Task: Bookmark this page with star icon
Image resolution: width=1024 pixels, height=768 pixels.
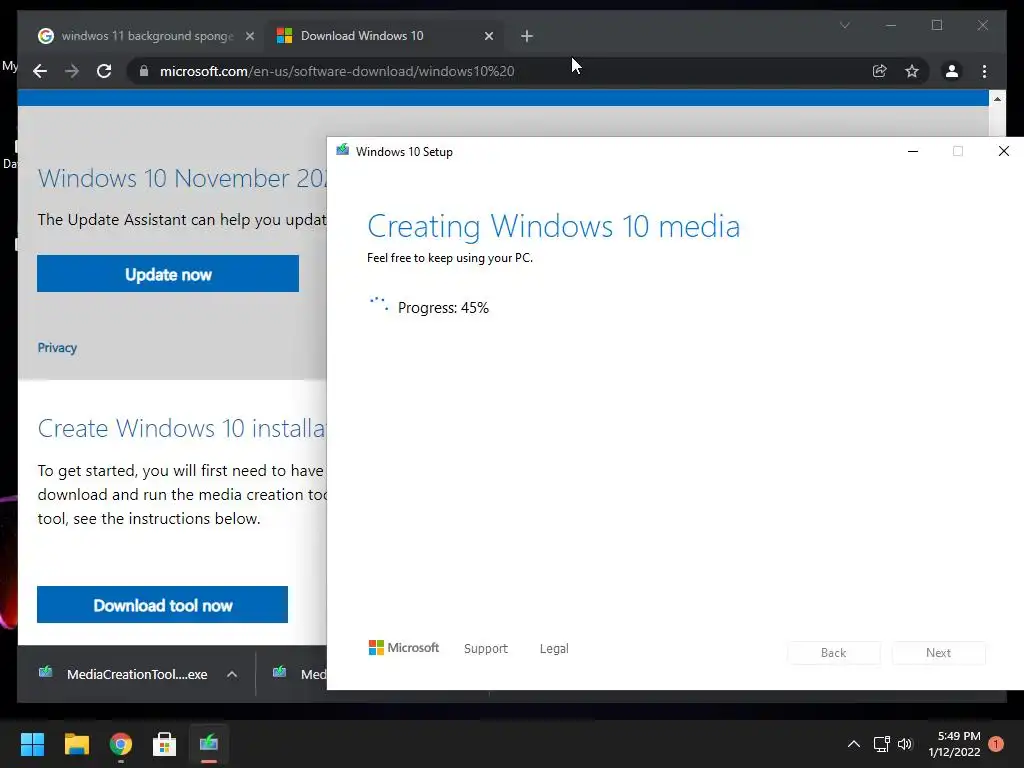Action: (912, 71)
